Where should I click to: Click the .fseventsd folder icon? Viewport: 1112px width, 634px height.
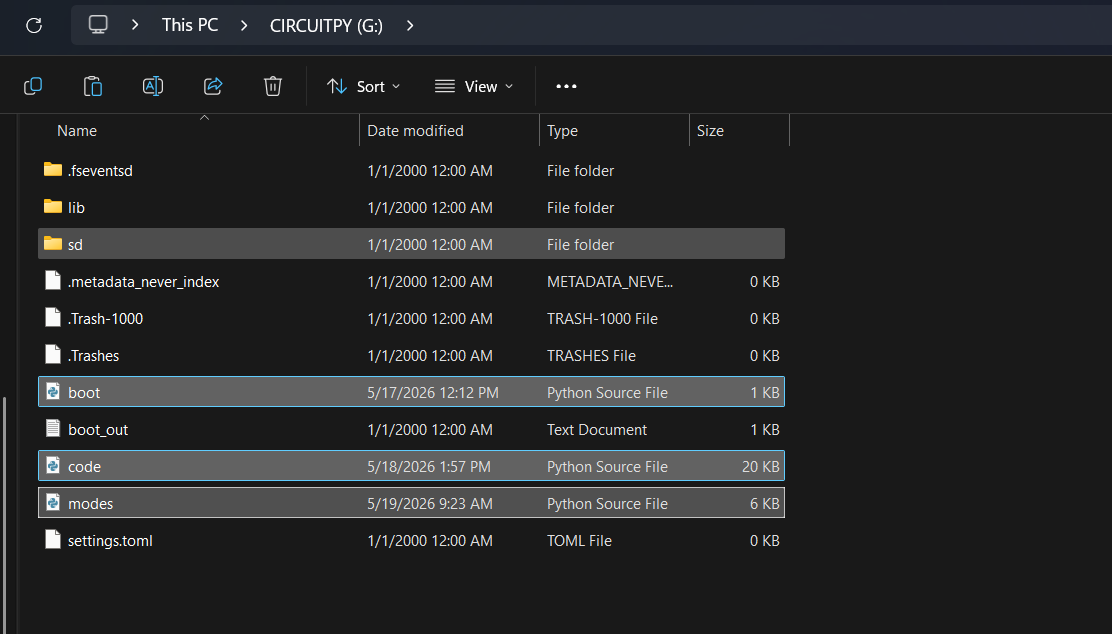click(52, 169)
